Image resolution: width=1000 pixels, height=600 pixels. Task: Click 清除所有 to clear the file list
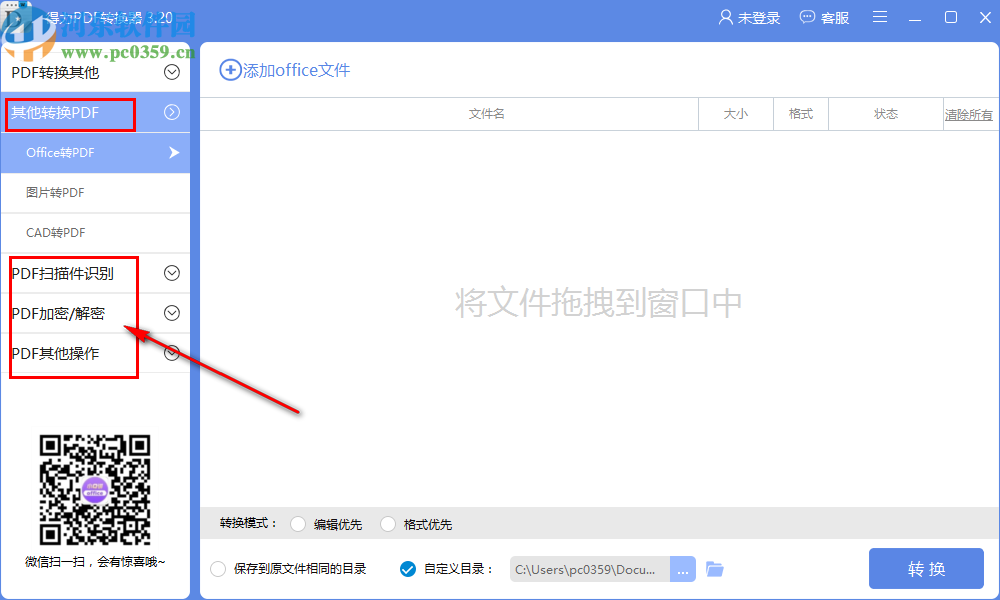tap(968, 114)
